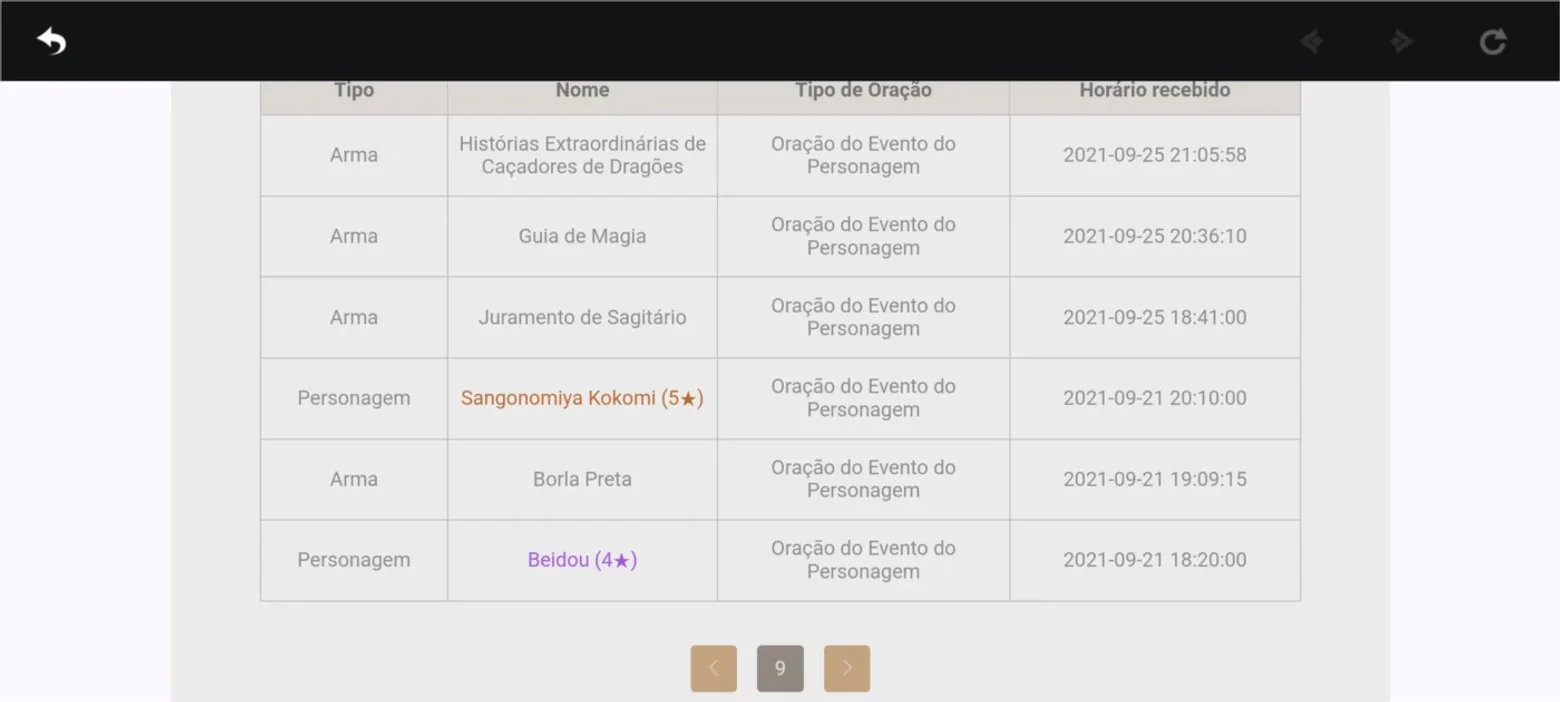Screen dimensions: 1560x702
Task: Select current page number 9
Action: (780, 668)
